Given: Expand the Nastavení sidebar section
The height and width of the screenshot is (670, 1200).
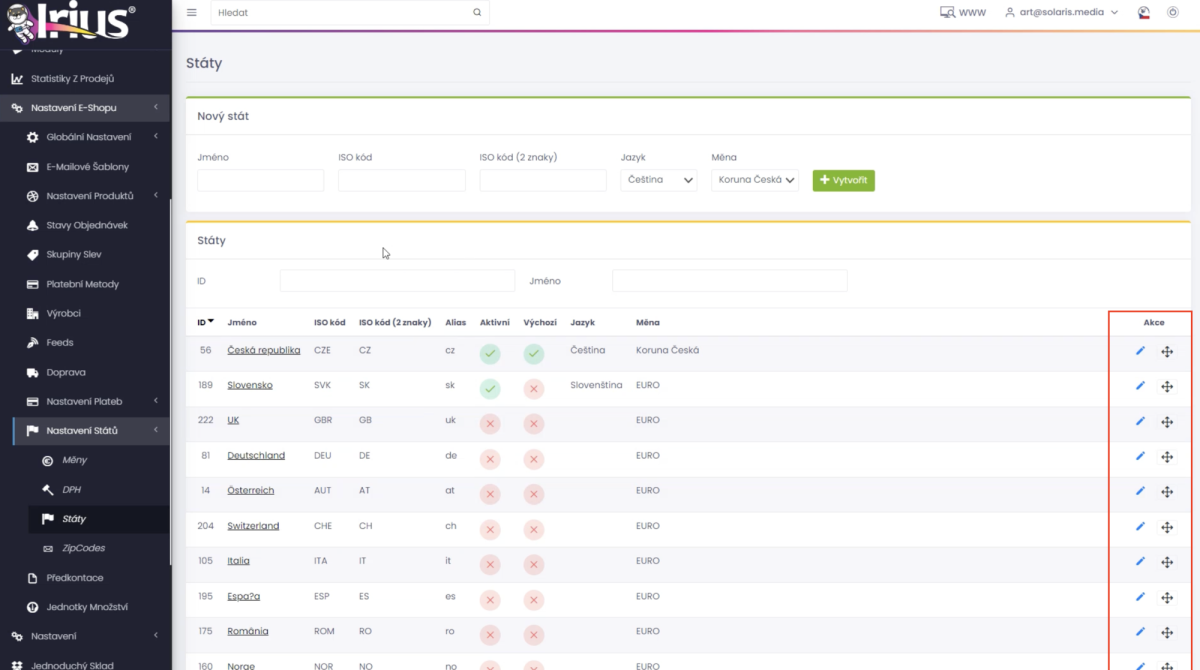Looking at the screenshot, I should click(85, 636).
